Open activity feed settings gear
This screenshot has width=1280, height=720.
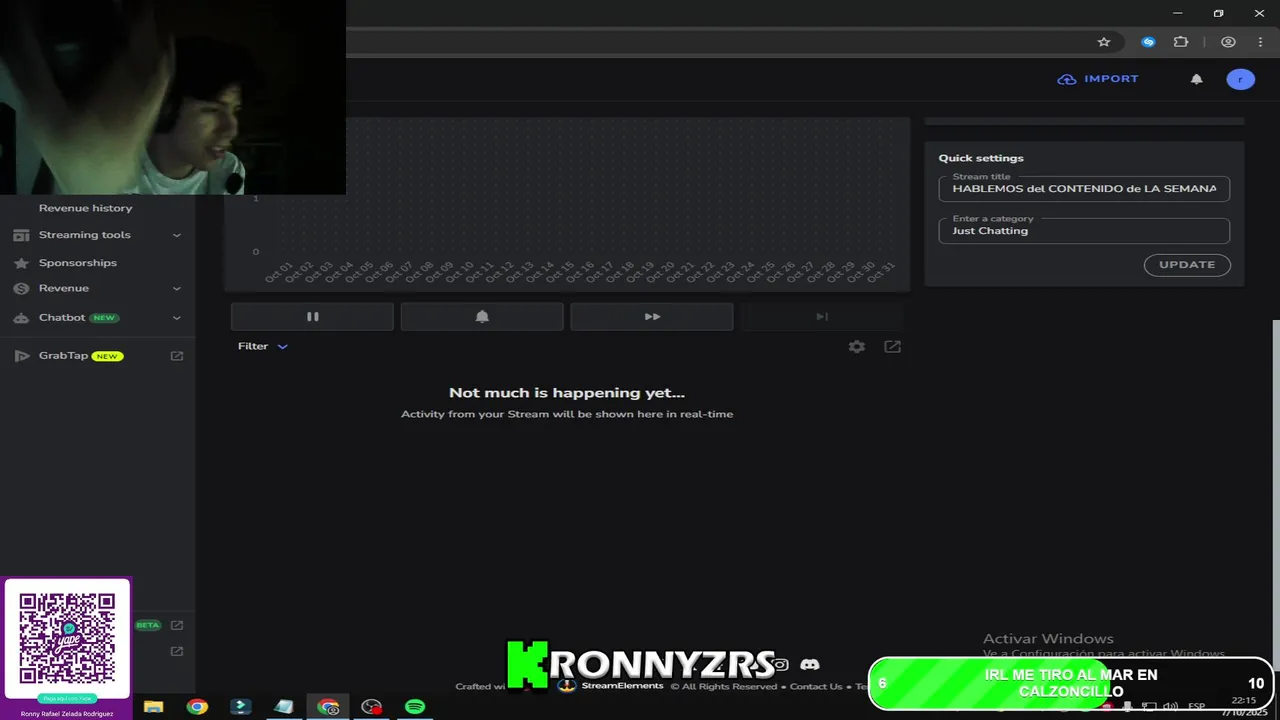(857, 346)
